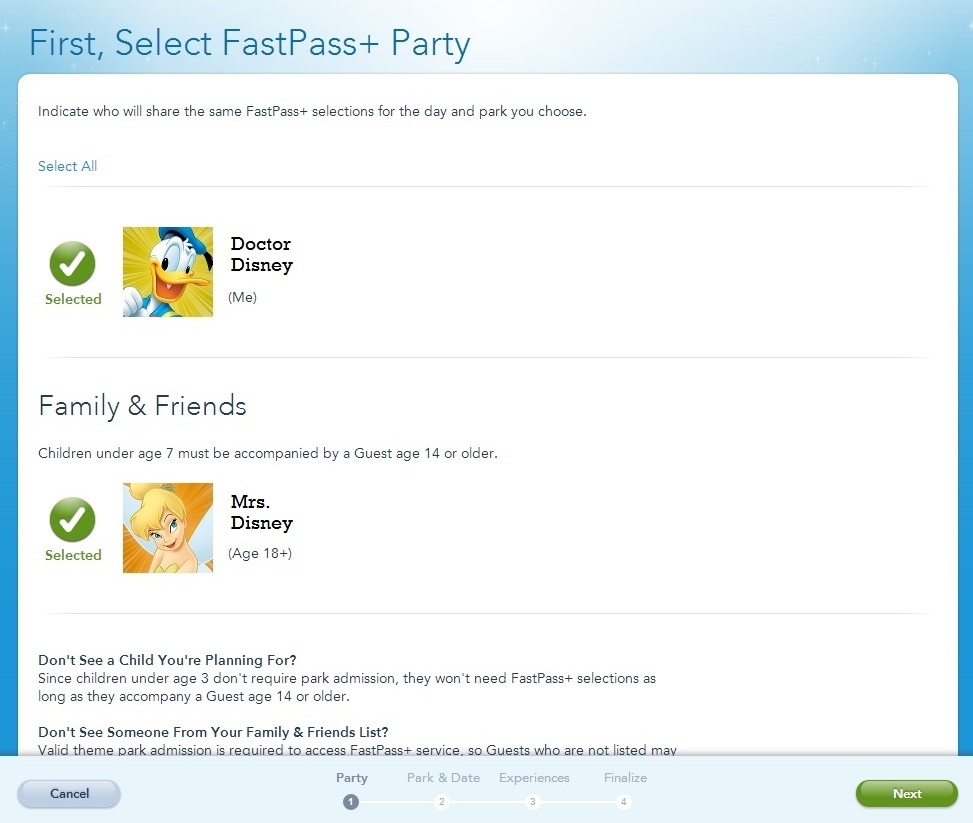Click step 3 circle in progress bar

coord(533,801)
